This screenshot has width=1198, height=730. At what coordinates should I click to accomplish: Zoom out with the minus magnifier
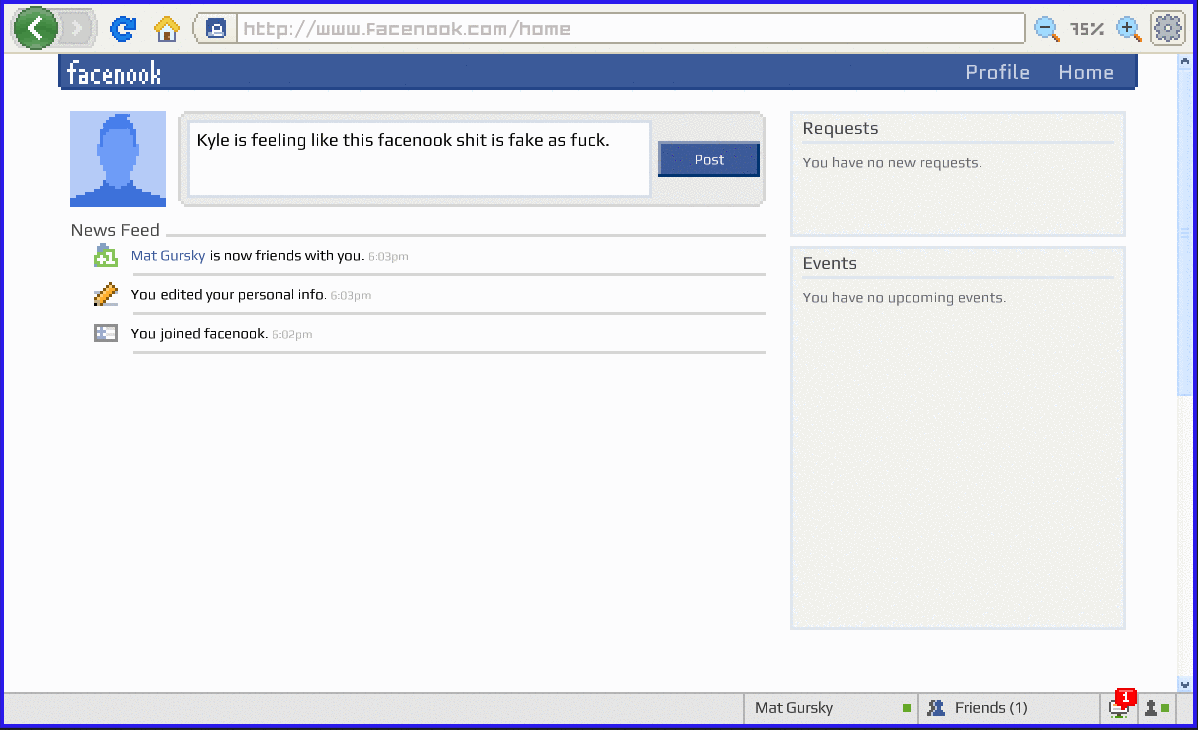pyautogui.click(x=1047, y=29)
